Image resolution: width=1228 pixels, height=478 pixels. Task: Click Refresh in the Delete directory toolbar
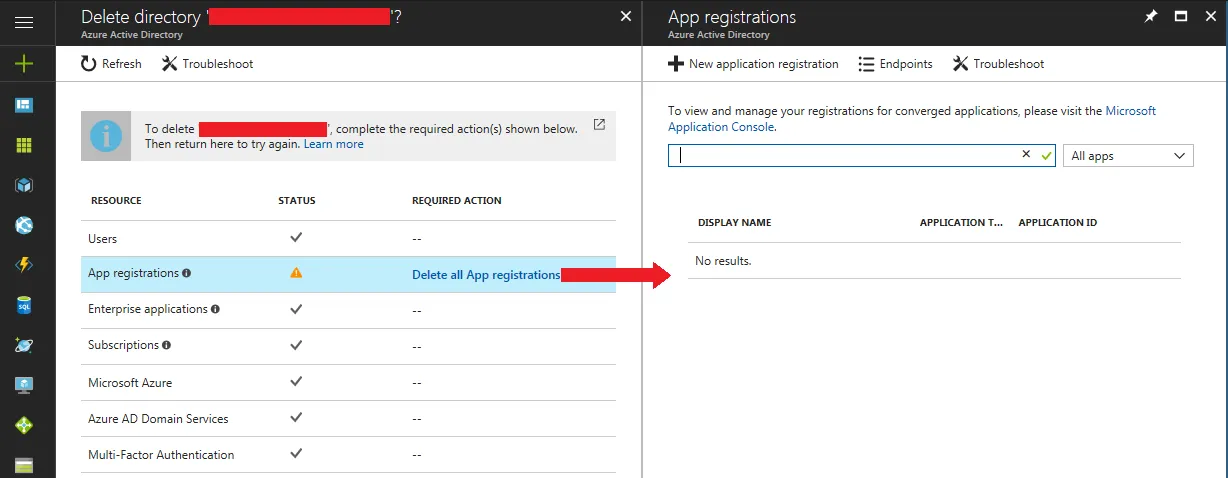111,64
